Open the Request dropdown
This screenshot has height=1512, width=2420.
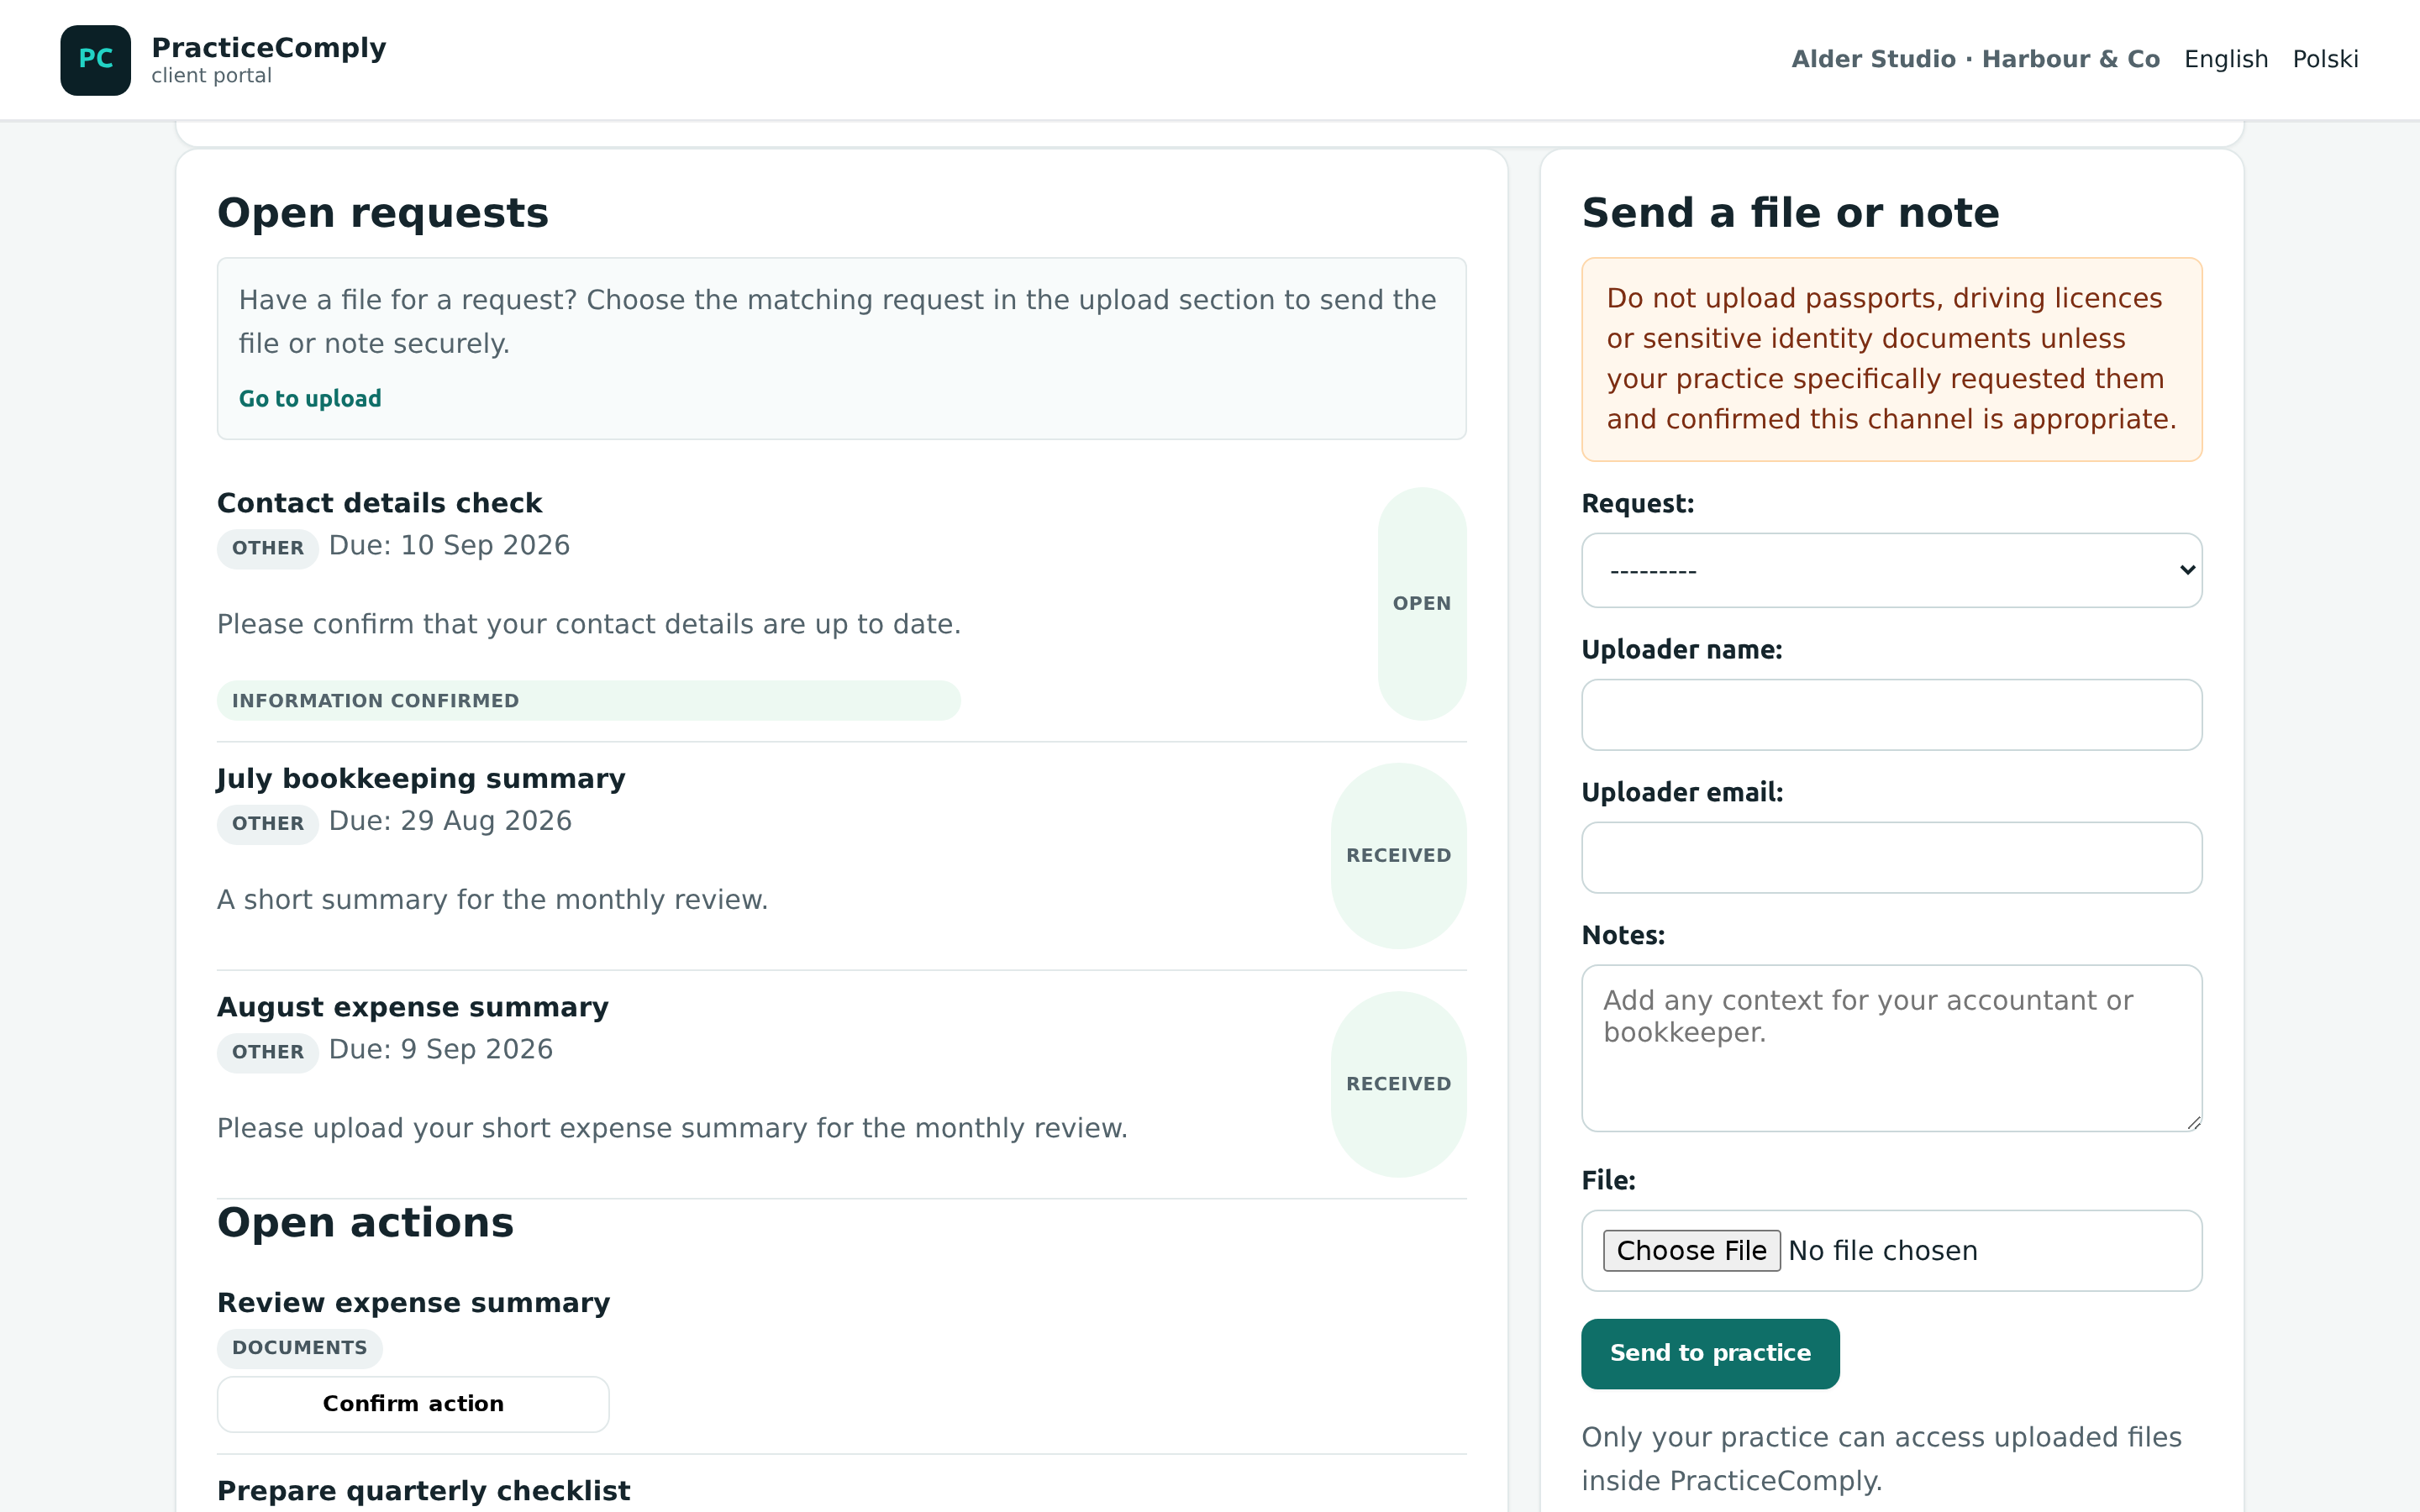[1891, 570]
